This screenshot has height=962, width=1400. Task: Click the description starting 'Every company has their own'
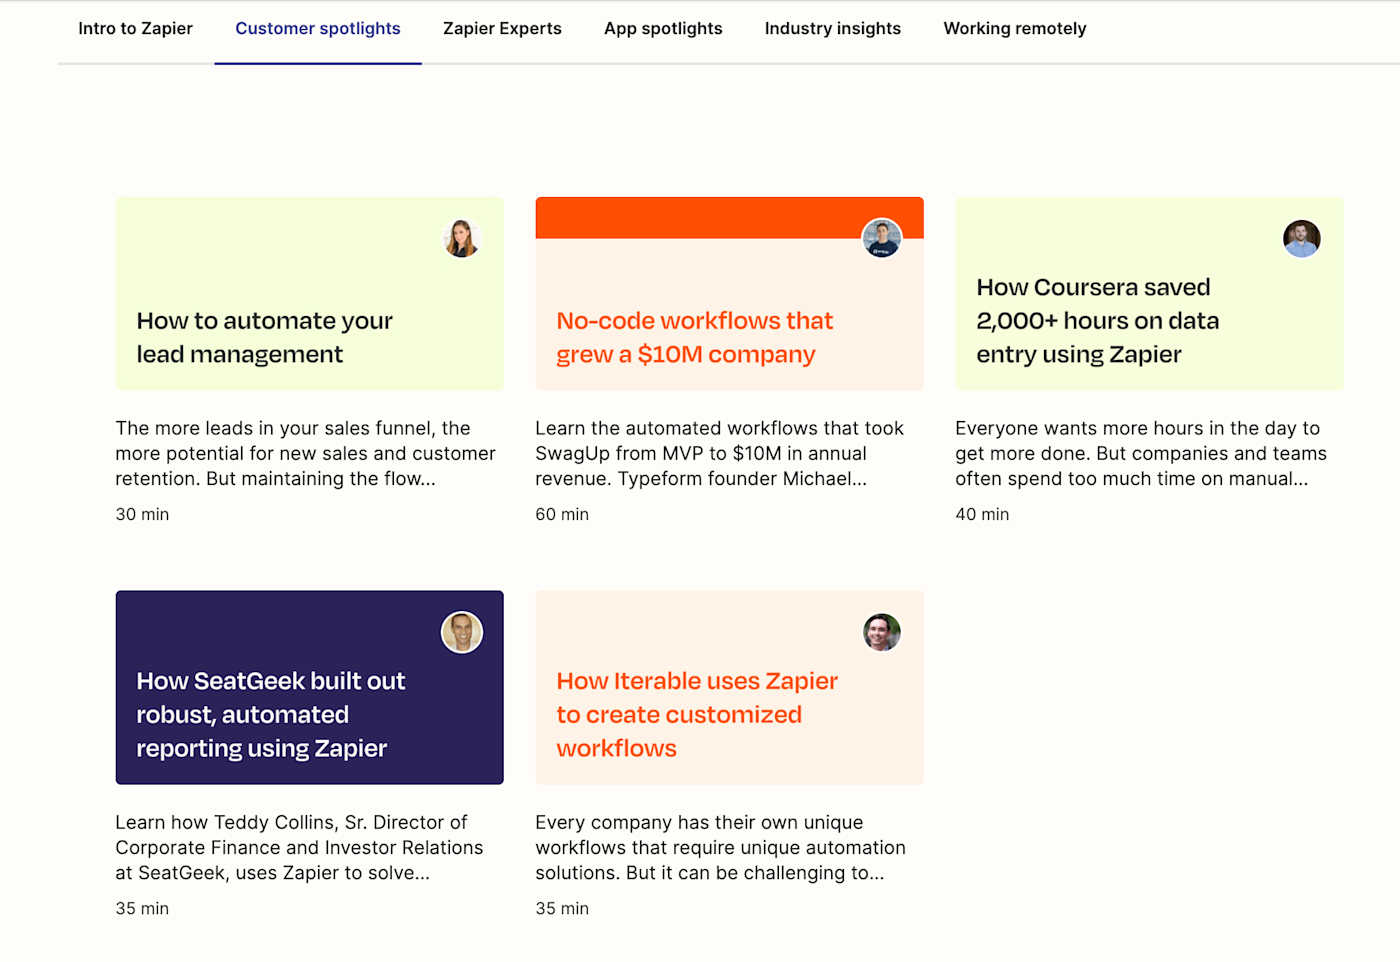point(720,847)
